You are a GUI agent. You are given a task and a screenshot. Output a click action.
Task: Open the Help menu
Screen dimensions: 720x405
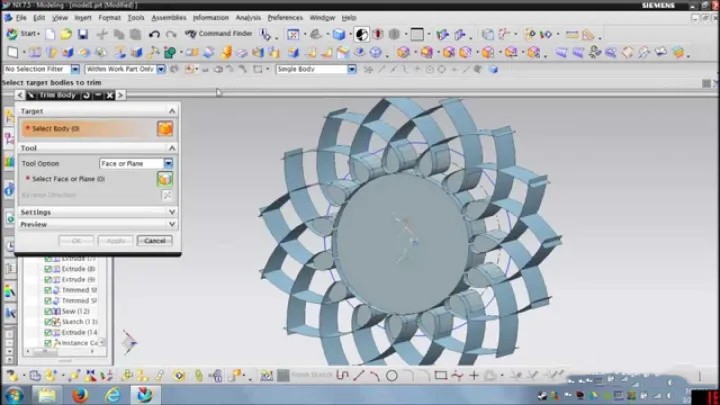(349, 18)
